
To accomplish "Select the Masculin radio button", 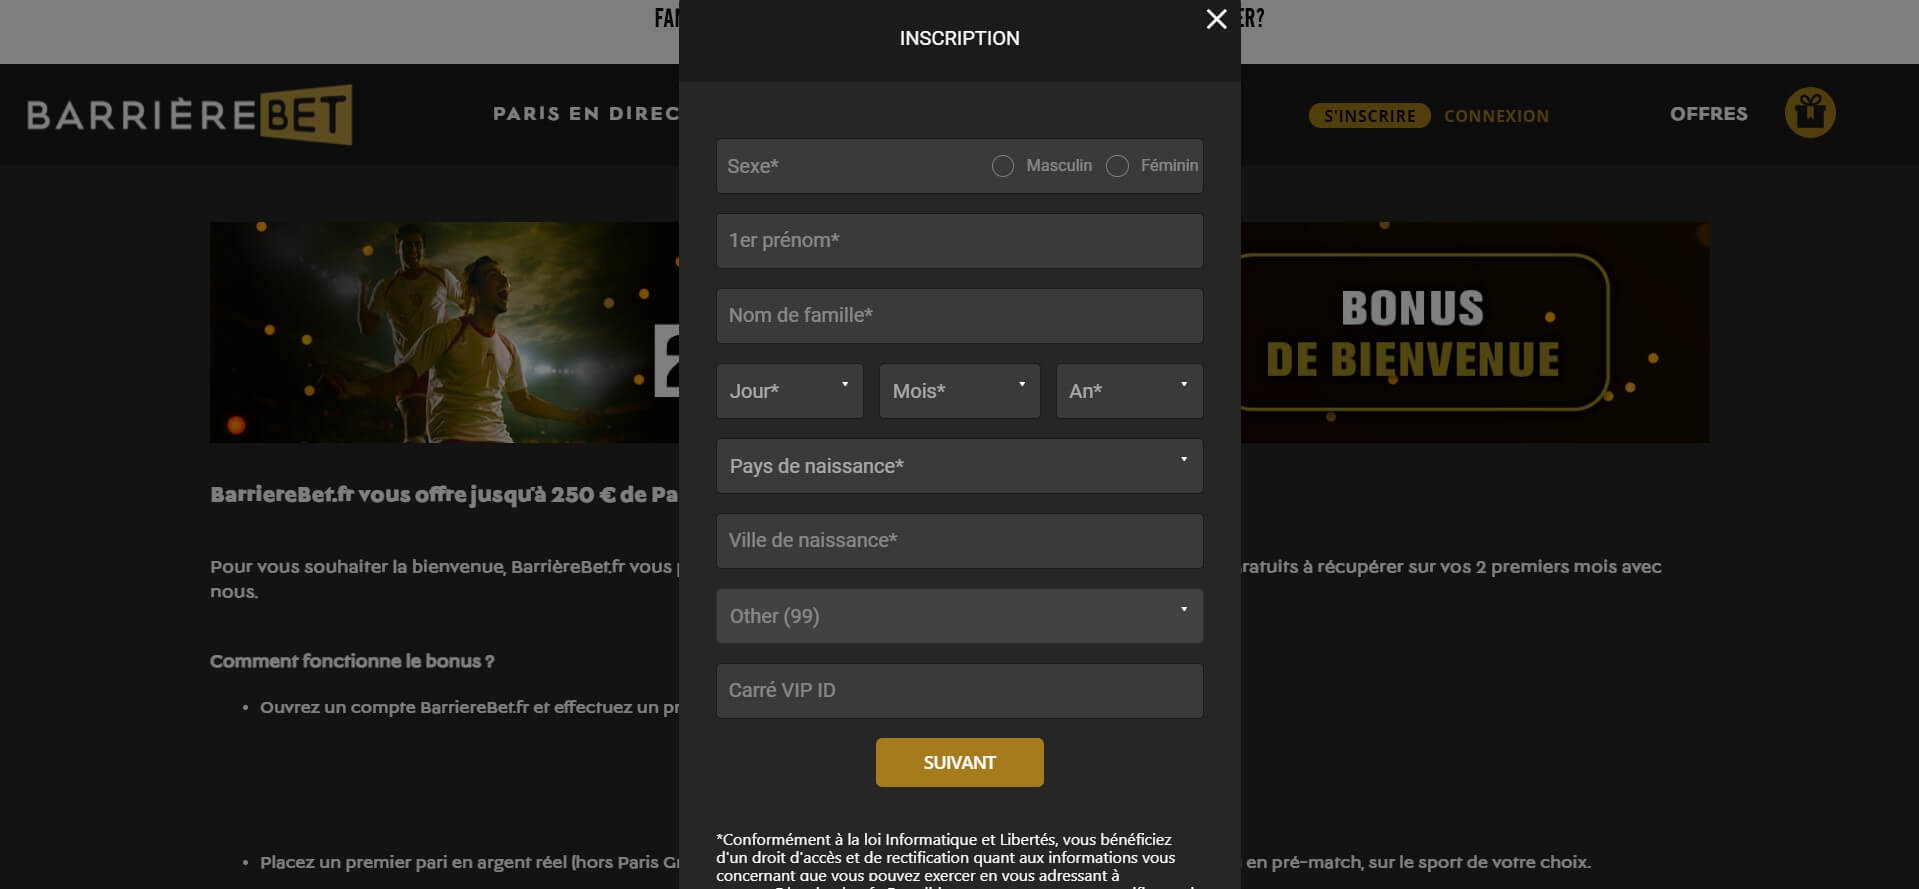I will [1003, 166].
